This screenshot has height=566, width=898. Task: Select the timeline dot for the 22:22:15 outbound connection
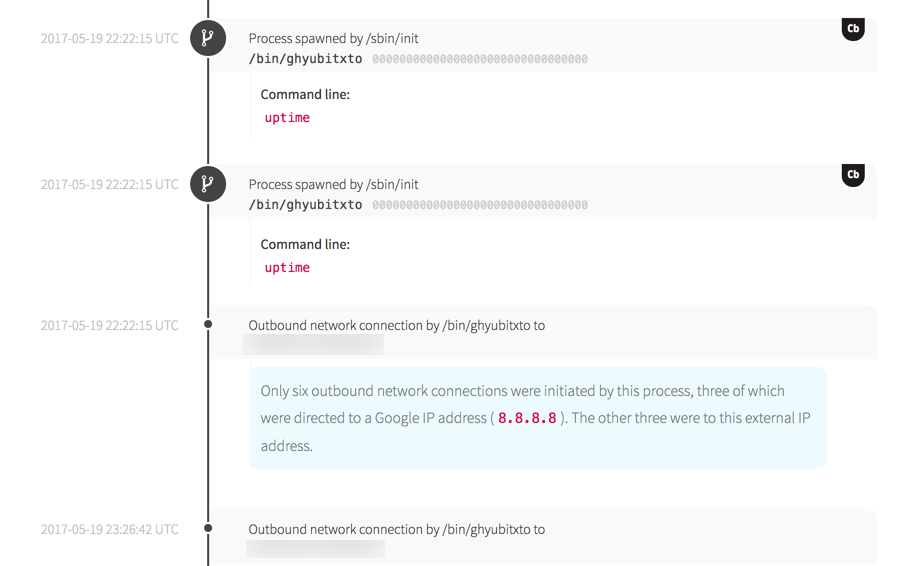point(208,324)
